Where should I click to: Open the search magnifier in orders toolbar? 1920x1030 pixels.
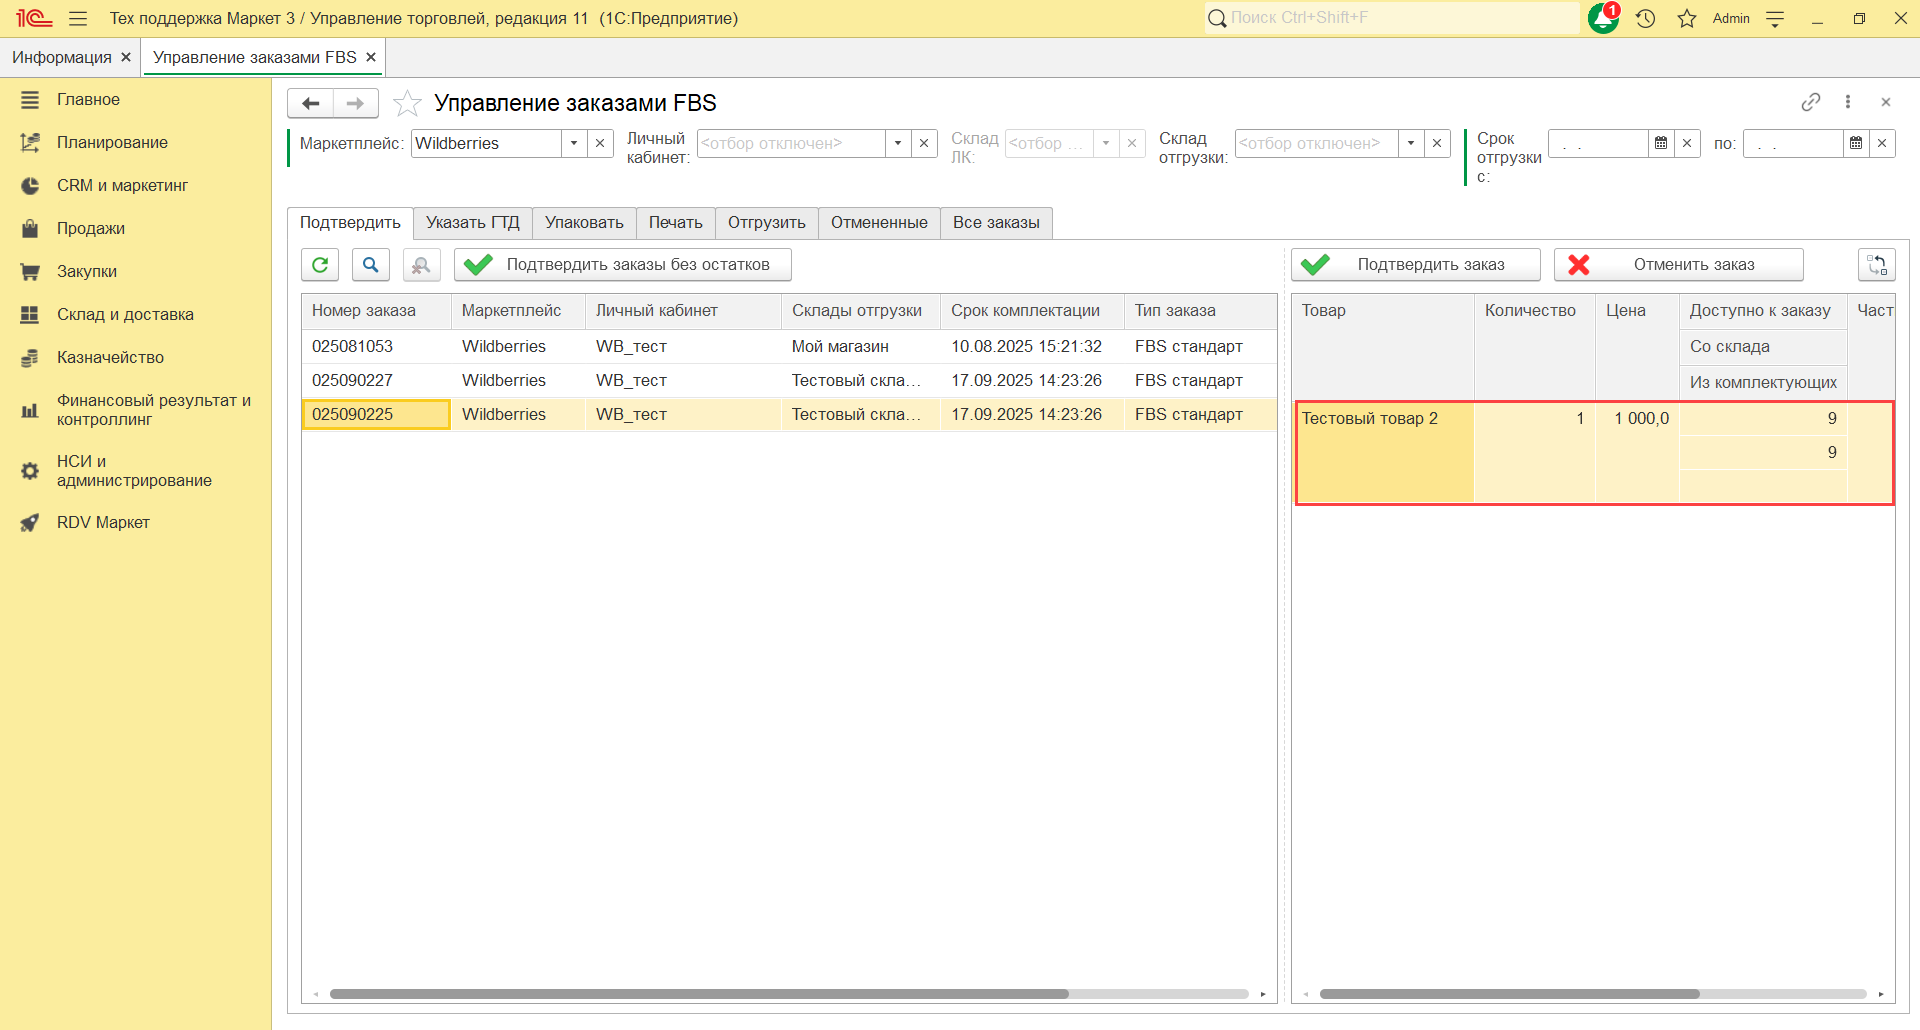coord(370,265)
